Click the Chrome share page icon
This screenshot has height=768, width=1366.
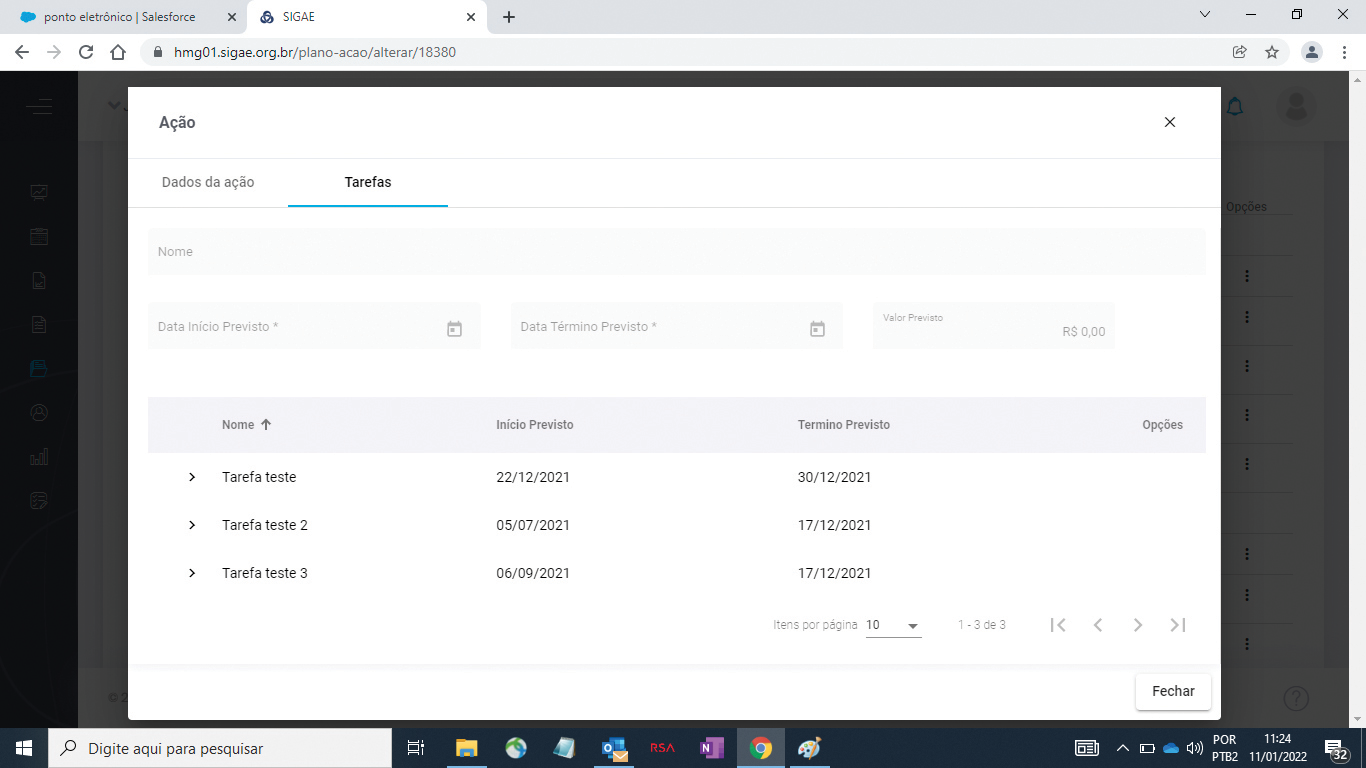[1240, 52]
